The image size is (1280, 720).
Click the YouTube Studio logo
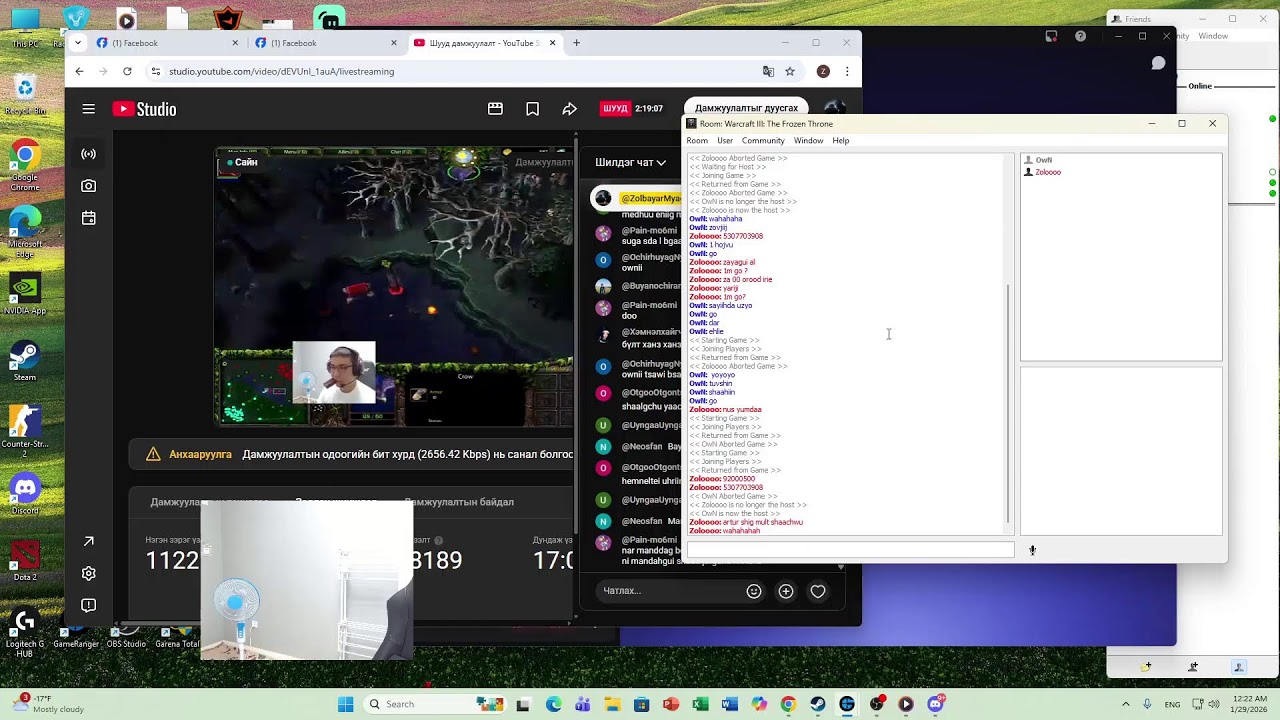(x=145, y=110)
